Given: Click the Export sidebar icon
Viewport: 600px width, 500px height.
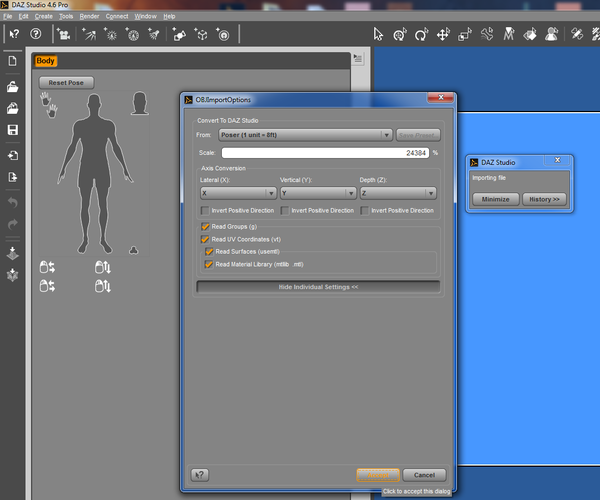Looking at the screenshot, I should point(13,177).
